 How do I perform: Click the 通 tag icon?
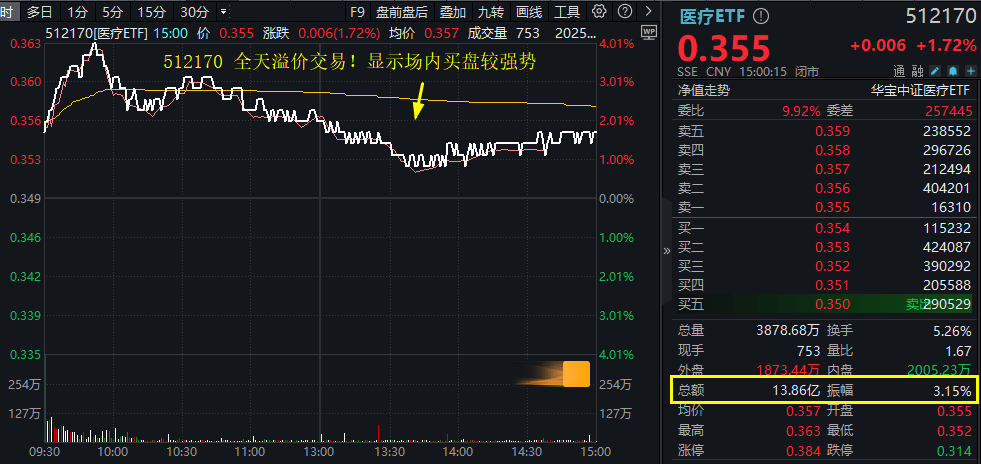click(900, 71)
